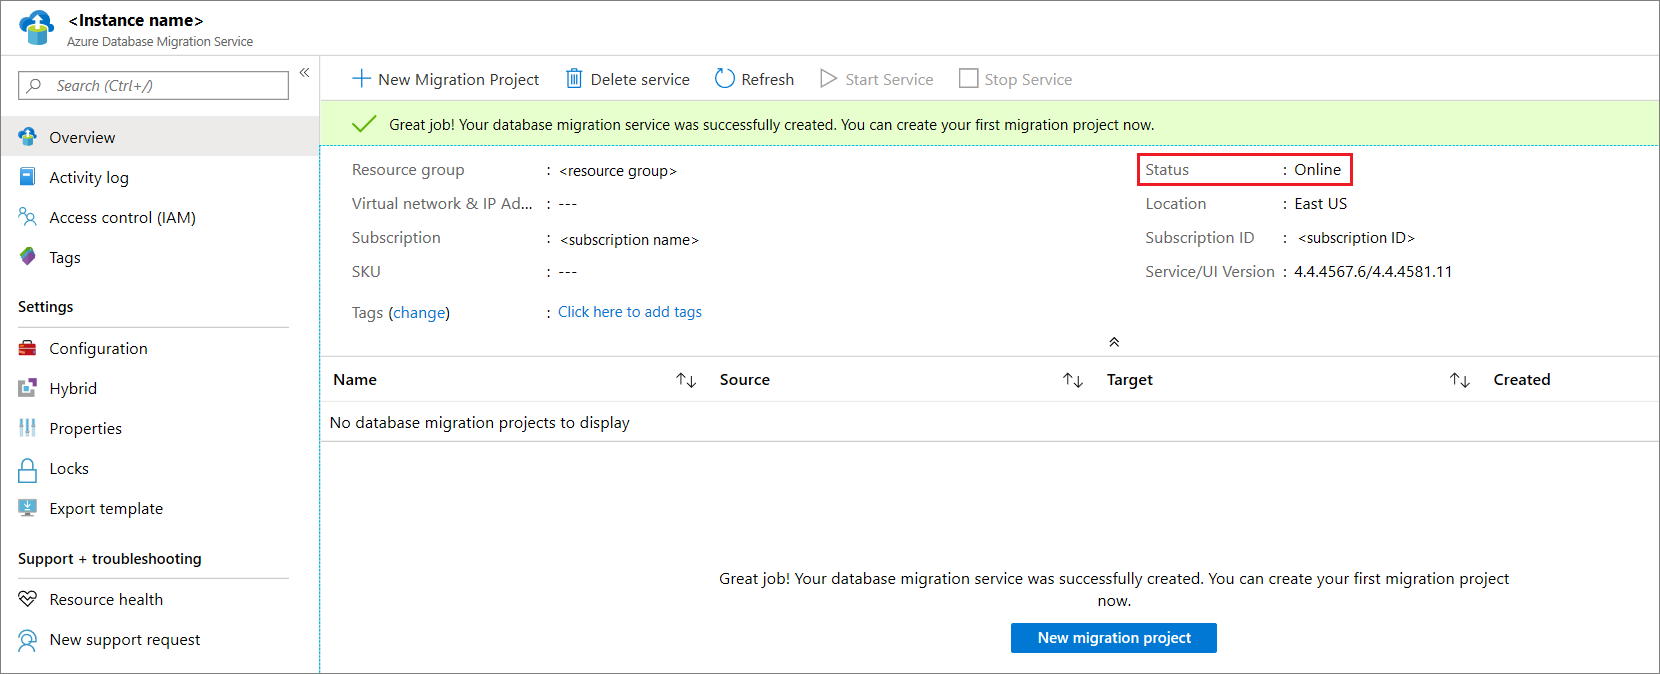
Task: Open Access control (IAM) page
Action: click(x=122, y=218)
